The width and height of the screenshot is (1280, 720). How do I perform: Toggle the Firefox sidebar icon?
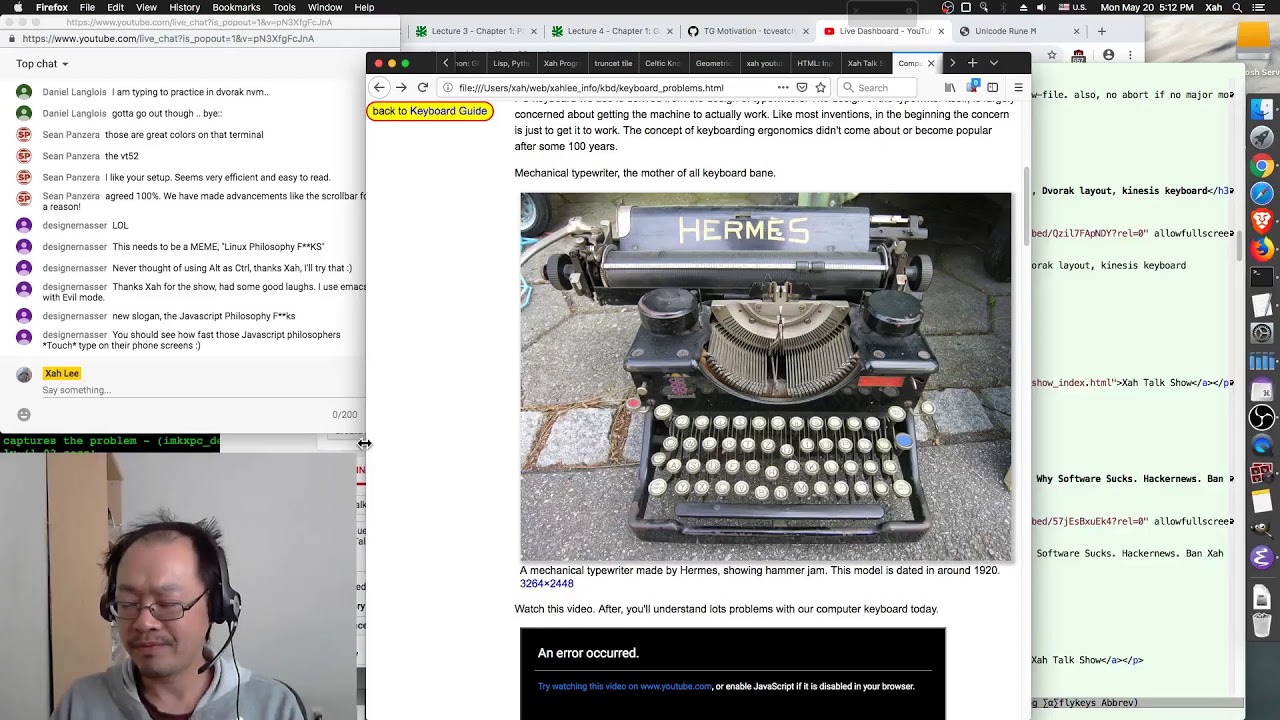click(992, 88)
